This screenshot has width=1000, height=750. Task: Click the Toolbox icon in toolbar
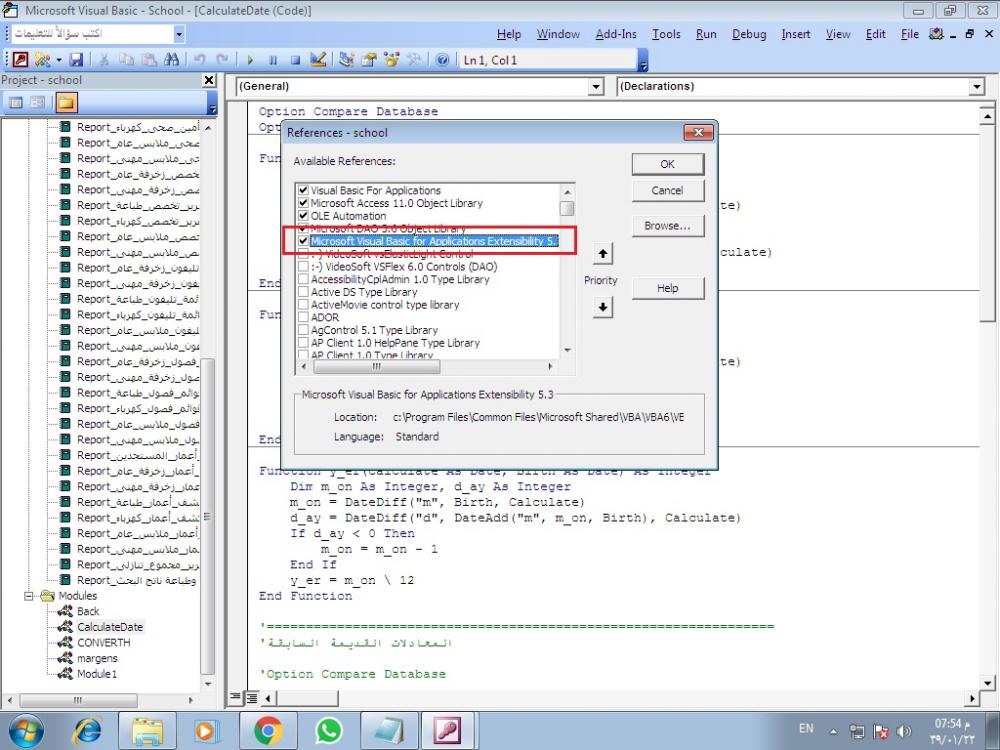click(414, 60)
